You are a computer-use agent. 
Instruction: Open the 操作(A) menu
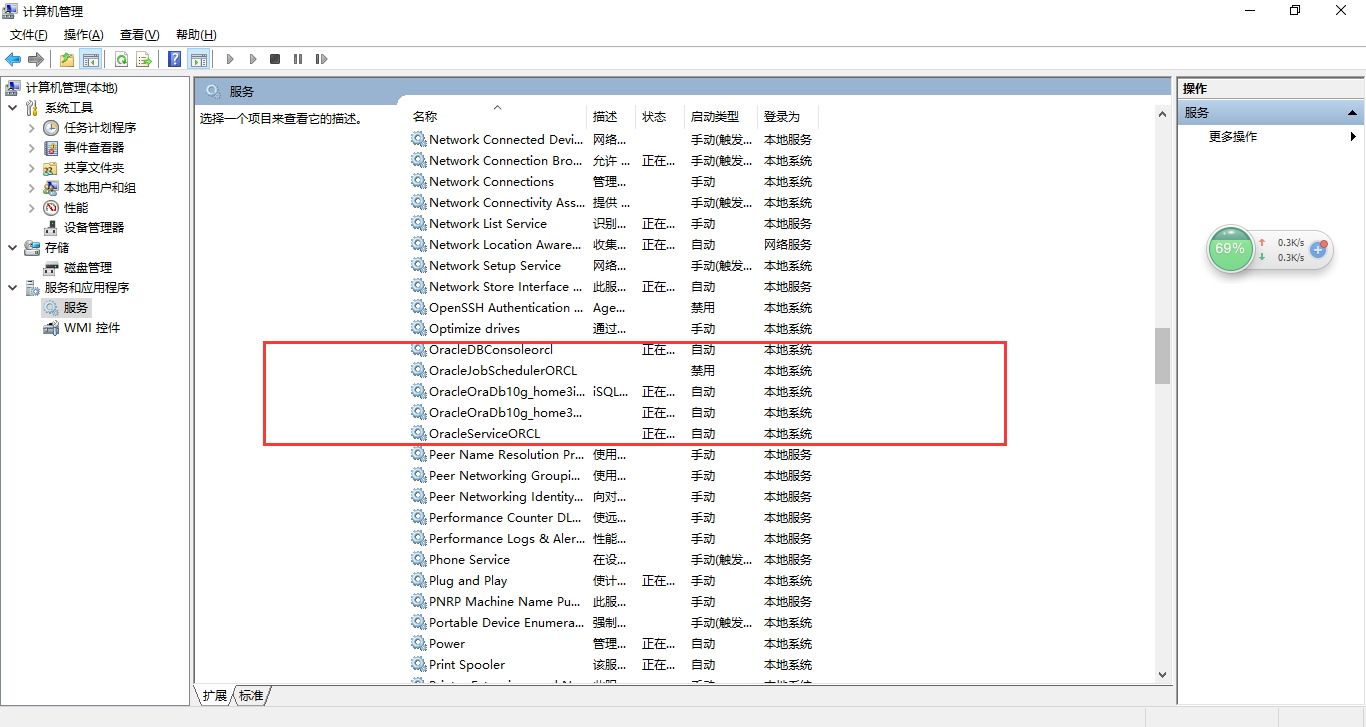(84, 35)
